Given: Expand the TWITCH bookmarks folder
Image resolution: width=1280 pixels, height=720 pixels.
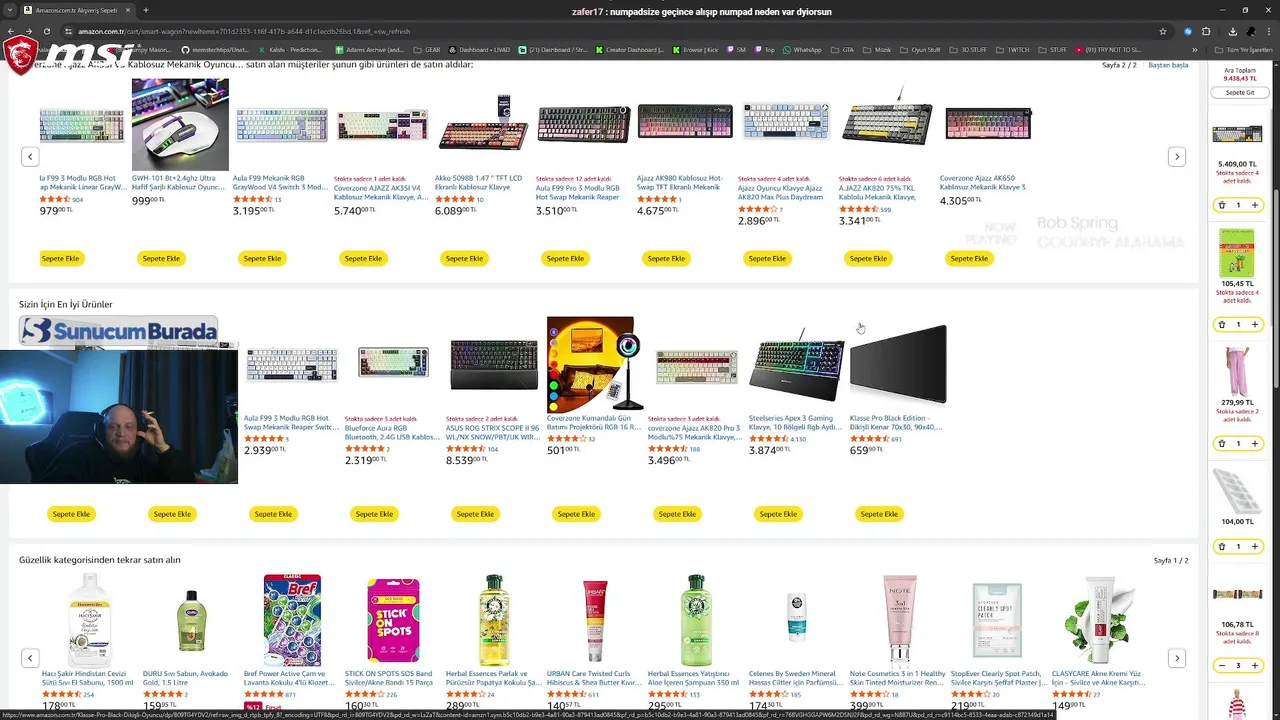Looking at the screenshot, I should (x=1012, y=49).
